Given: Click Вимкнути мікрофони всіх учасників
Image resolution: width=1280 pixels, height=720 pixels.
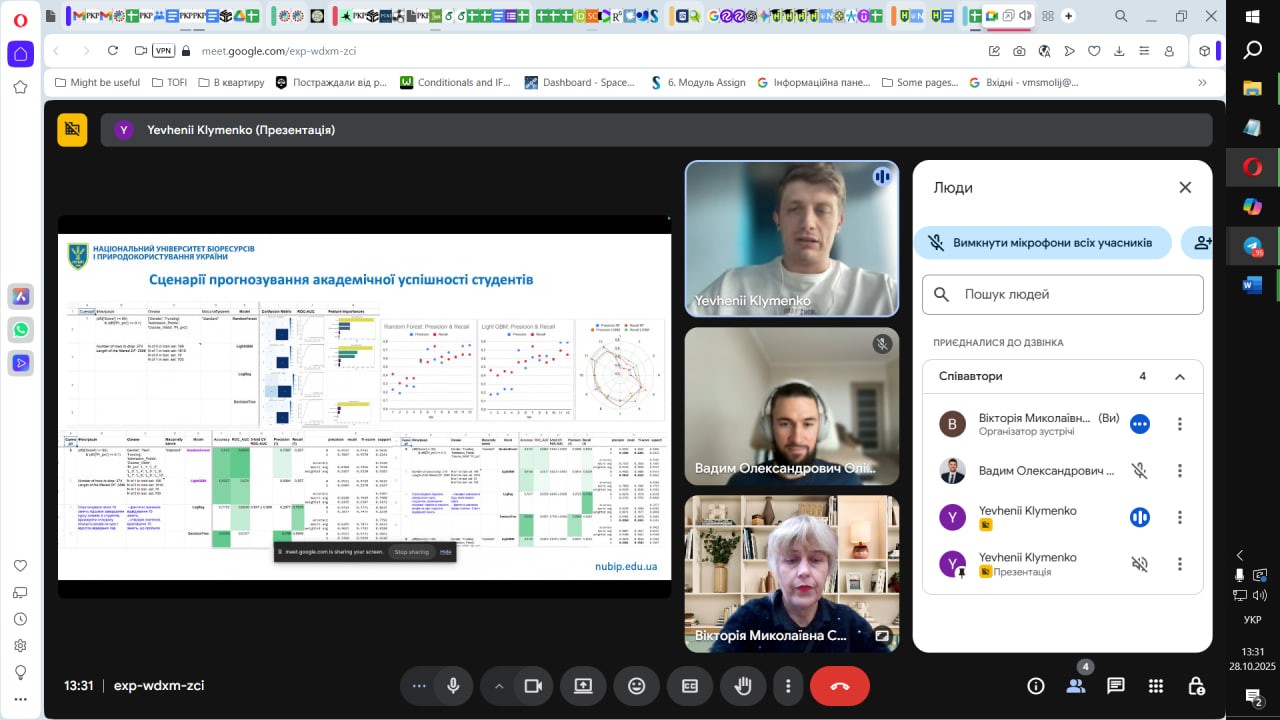Looking at the screenshot, I should click(x=1042, y=243).
